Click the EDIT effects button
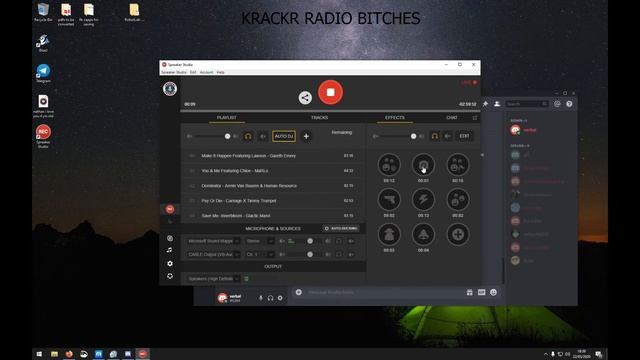 pos(464,136)
